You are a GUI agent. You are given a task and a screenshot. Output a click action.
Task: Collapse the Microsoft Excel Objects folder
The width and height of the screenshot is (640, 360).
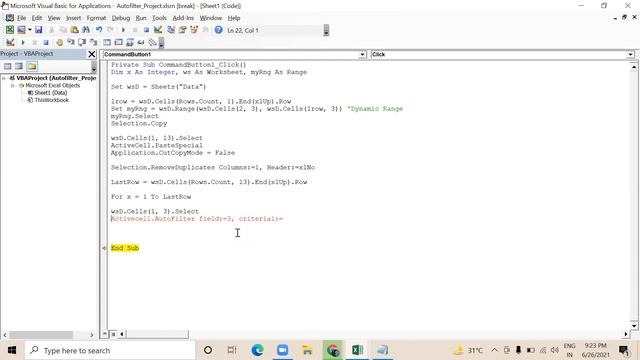click(13, 85)
